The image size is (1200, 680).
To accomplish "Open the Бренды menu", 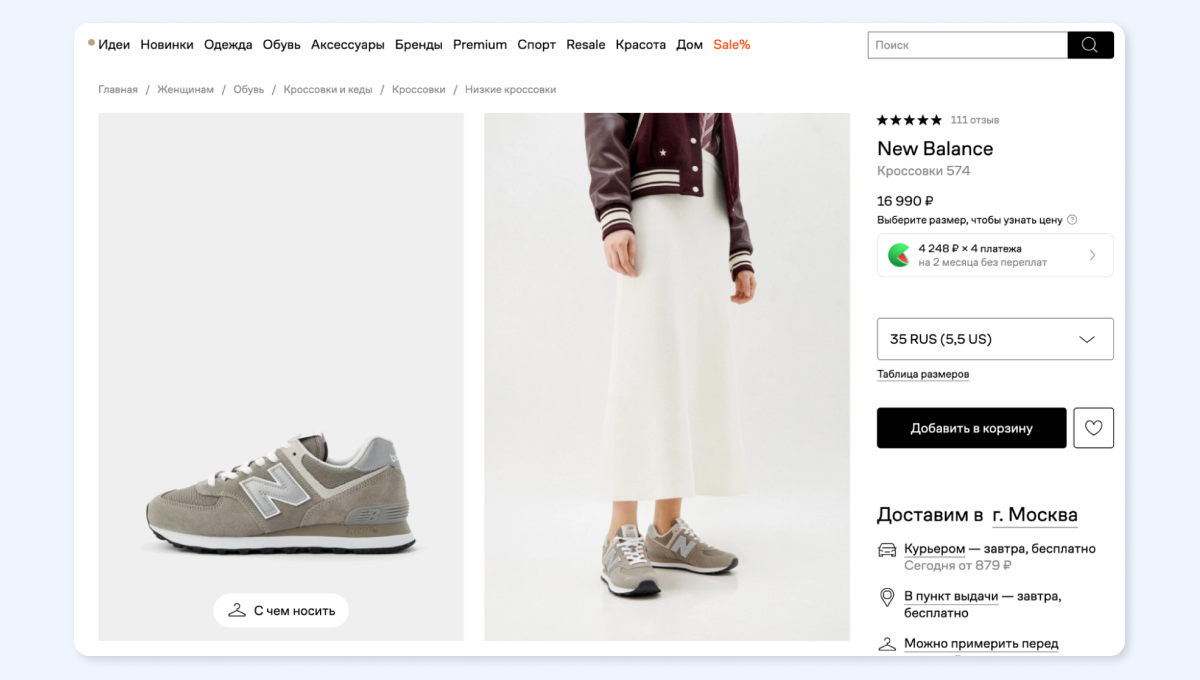I will (x=419, y=45).
